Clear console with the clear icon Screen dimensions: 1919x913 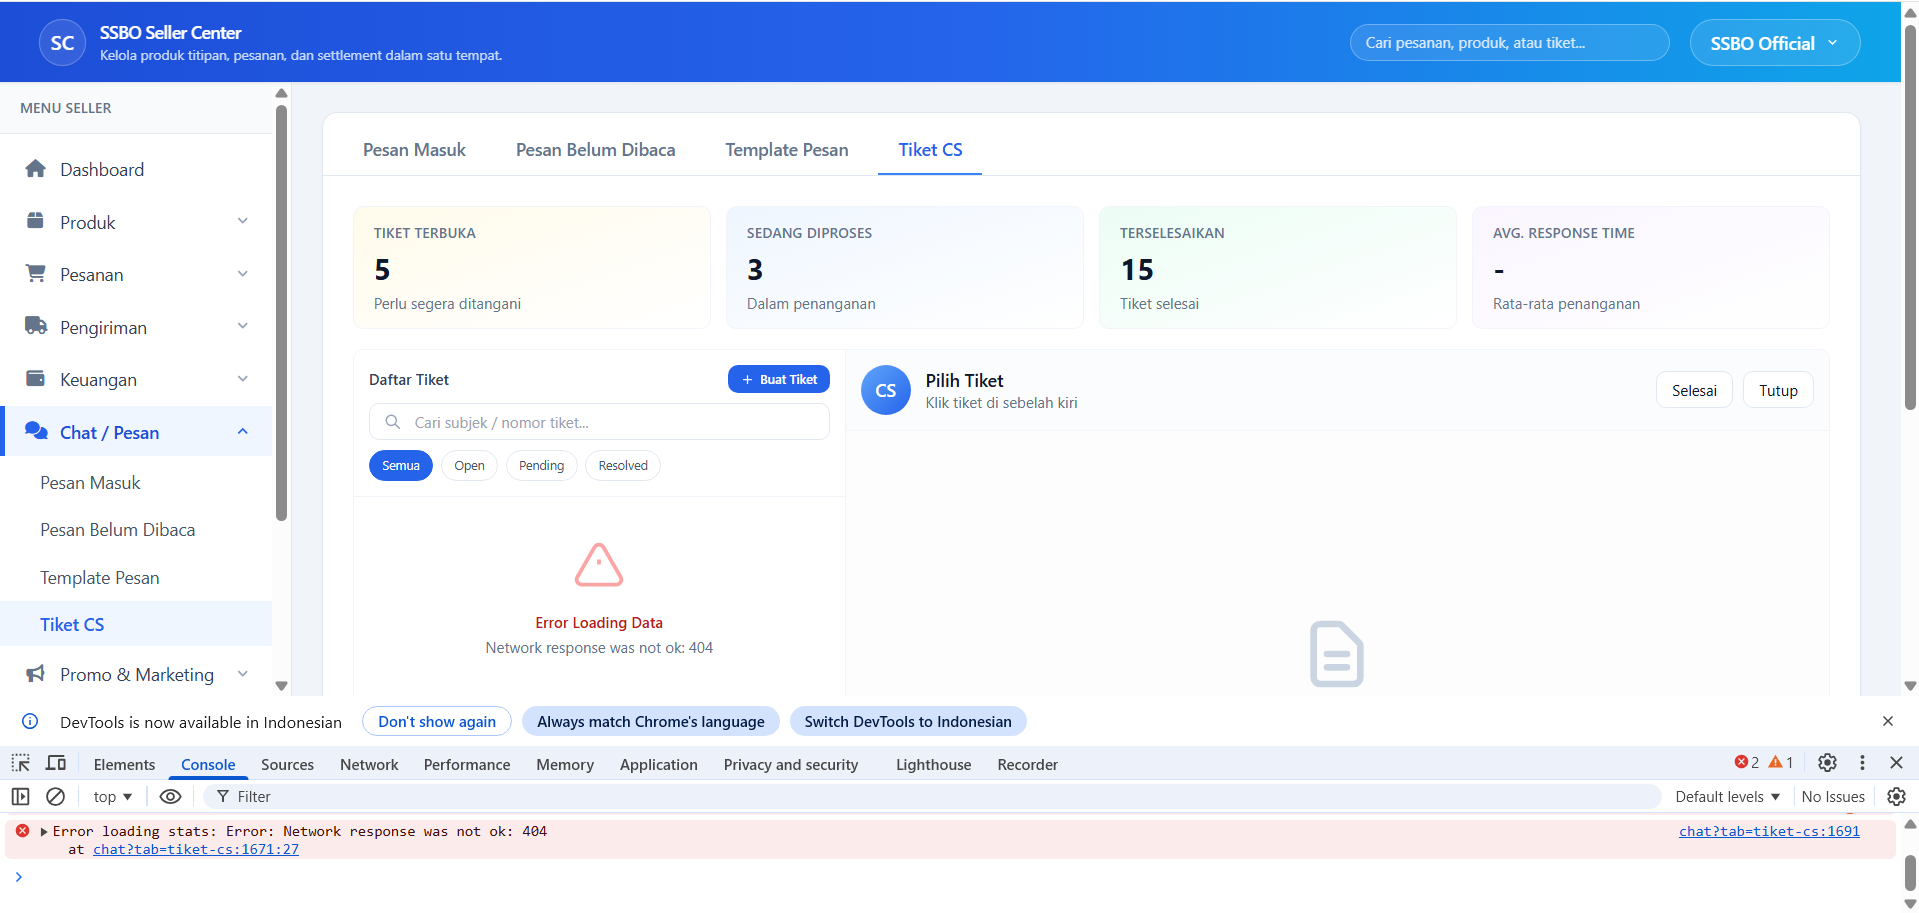coord(56,796)
